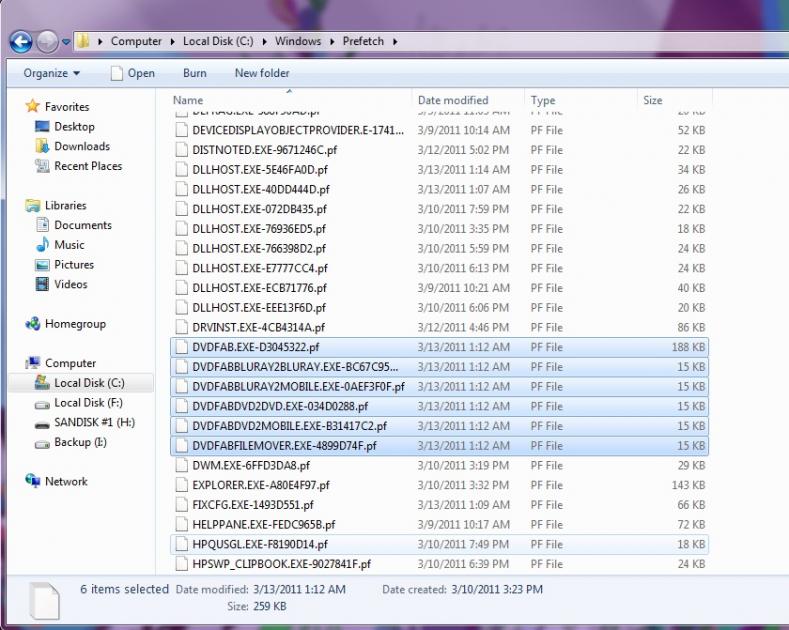Create a New folder
Screen dimensions: 789x630
(262, 73)
